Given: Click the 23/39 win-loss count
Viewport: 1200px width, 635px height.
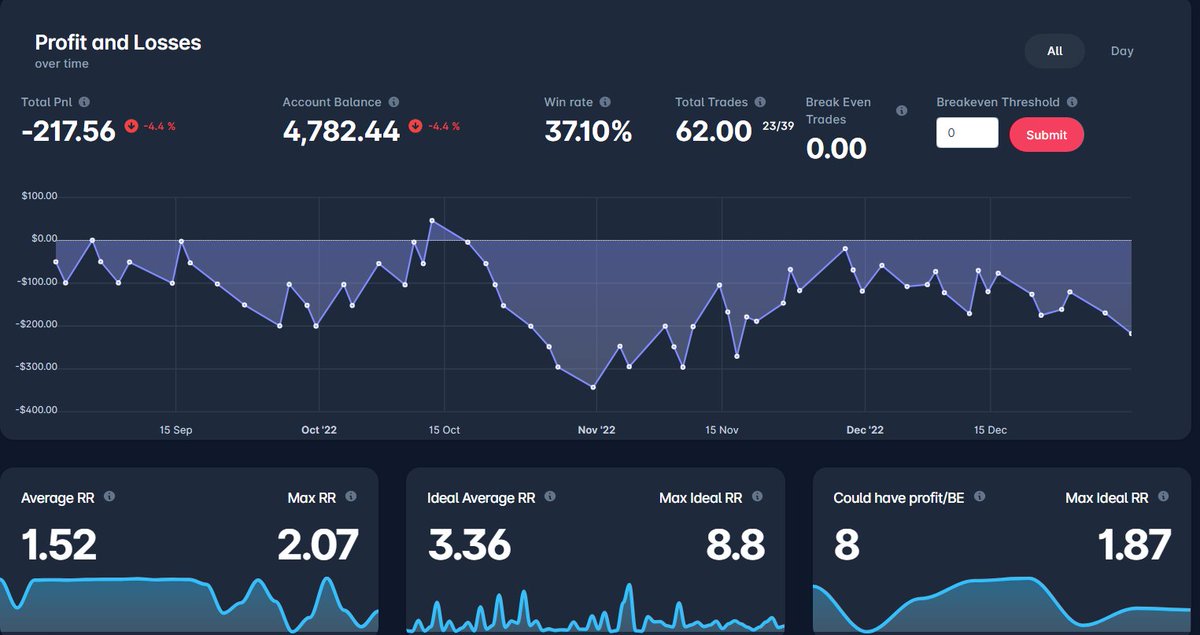Looking at the screenshot, I should (x=778, y=126).
